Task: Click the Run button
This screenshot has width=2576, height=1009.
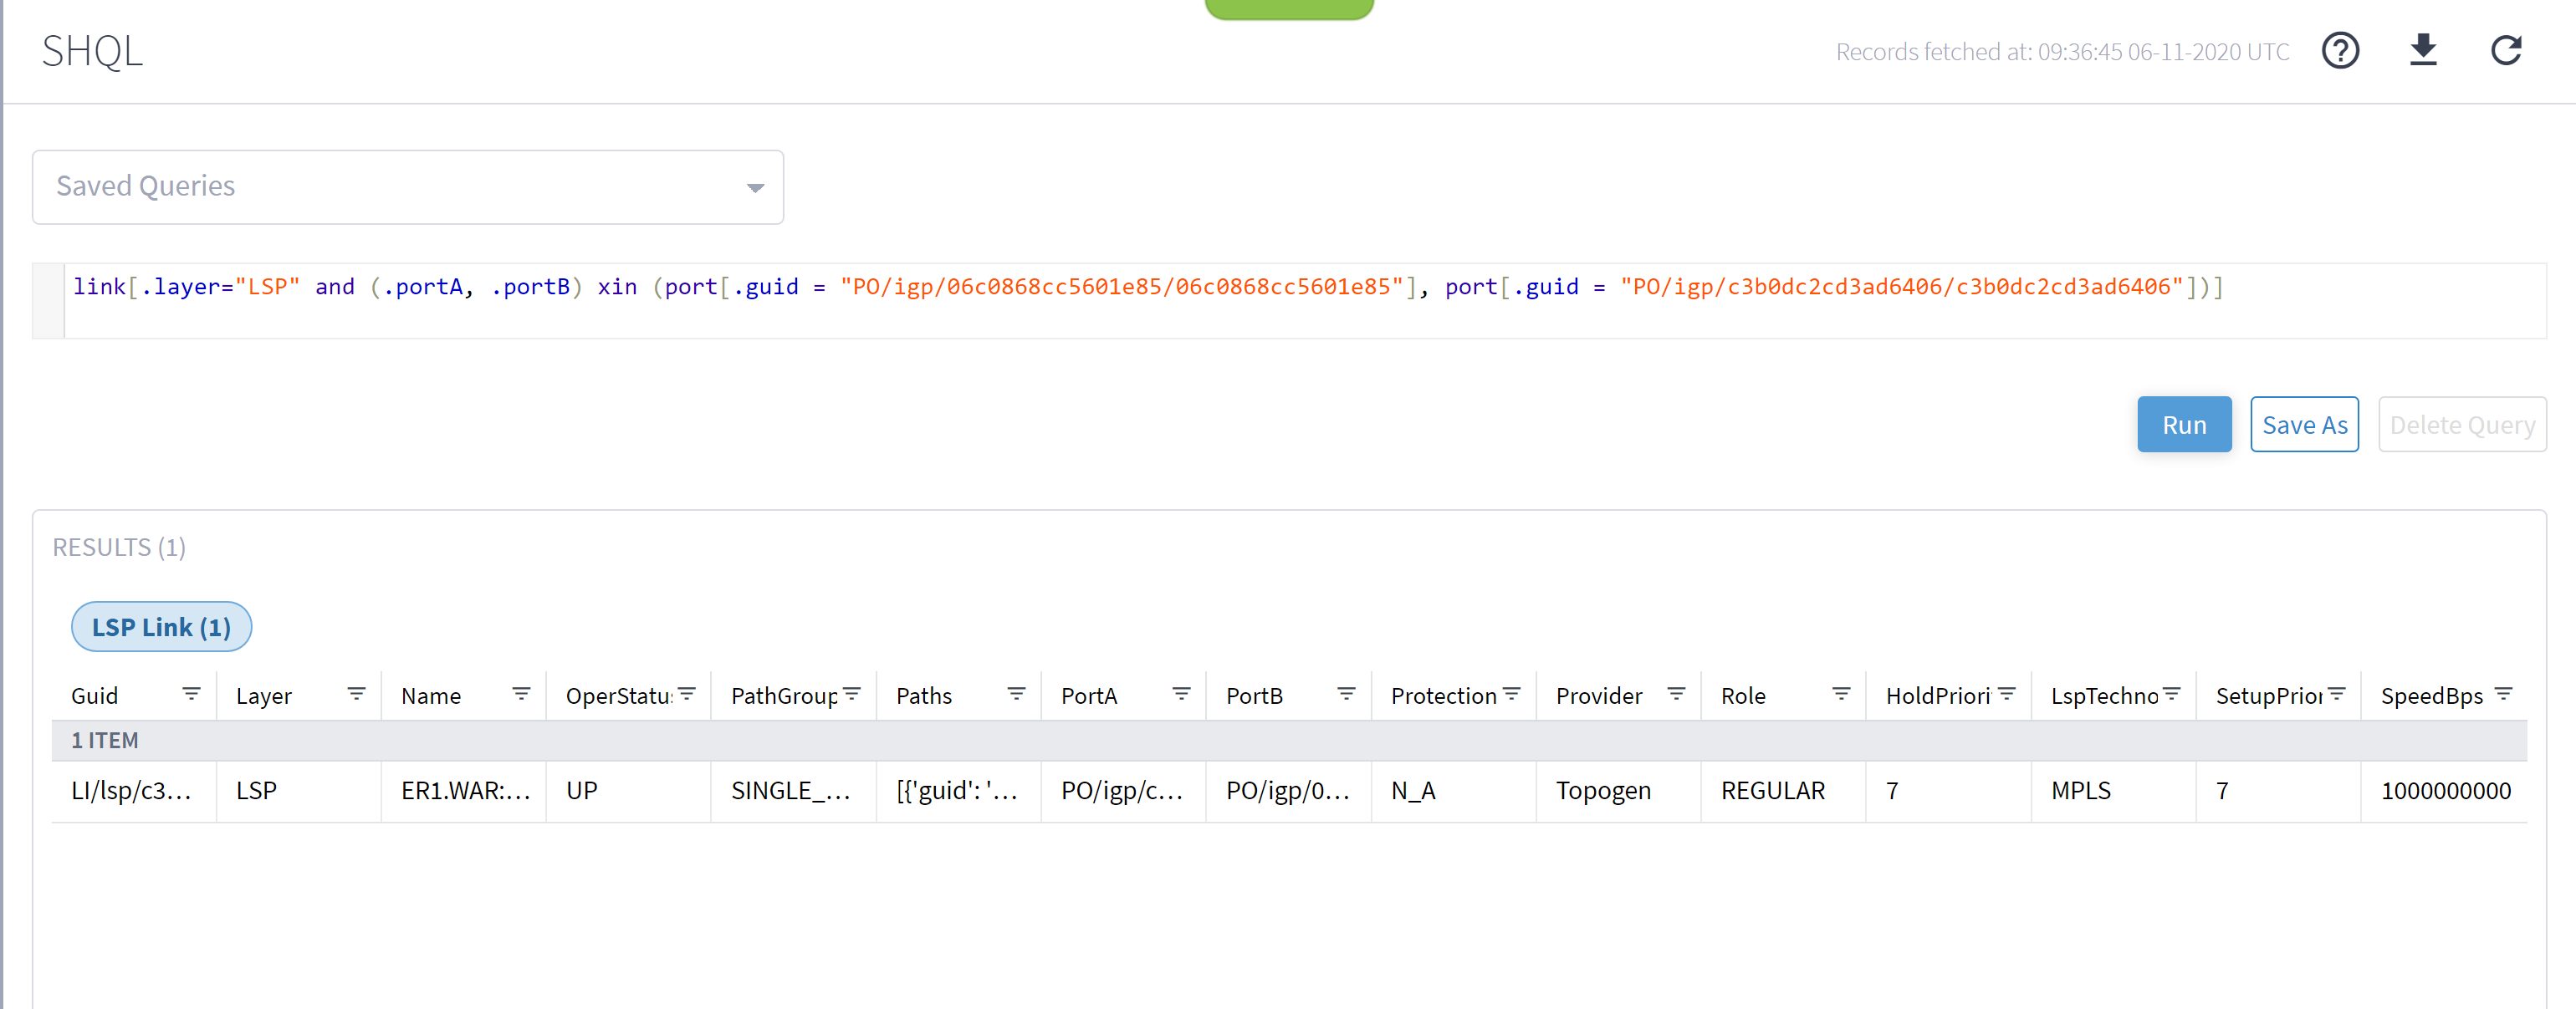Action: (2183, 425)
